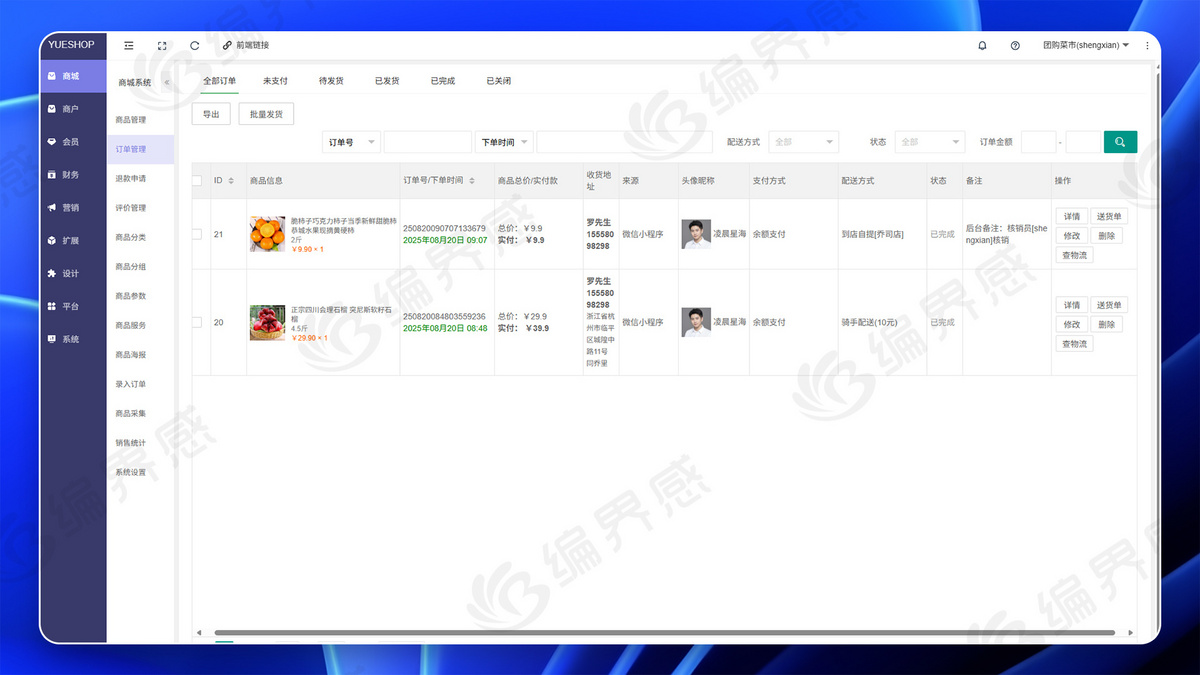Select 平台 in the left navigation

[73, 306]
